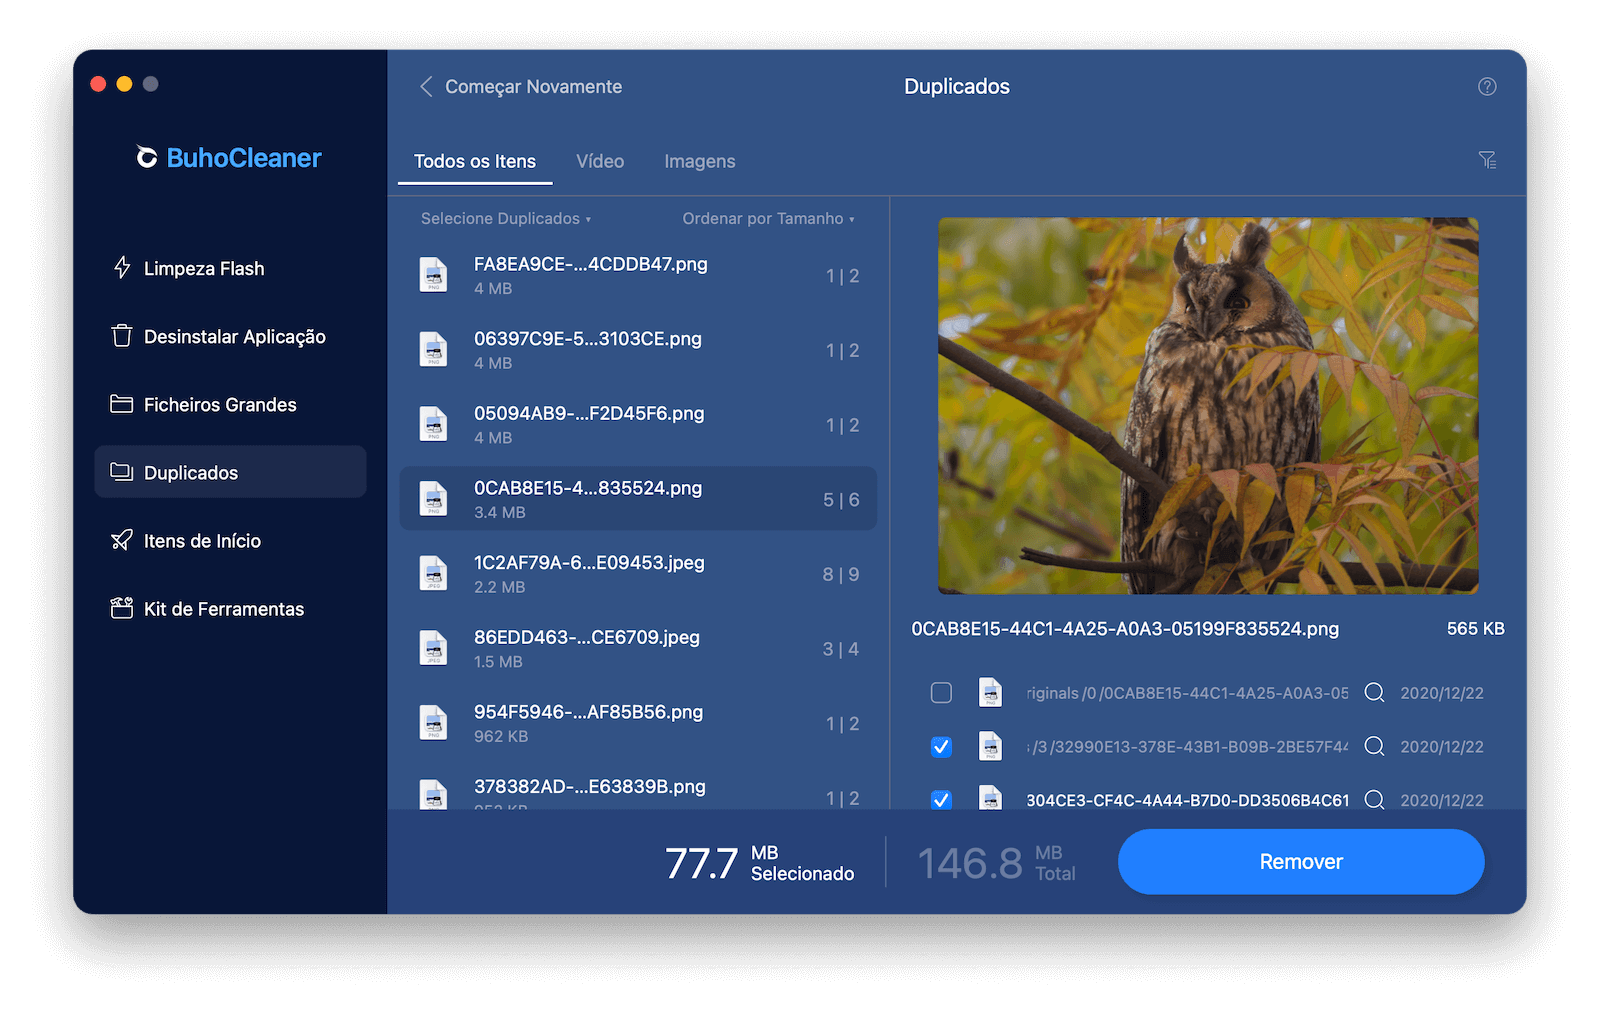Check the riginals/0 0CAB8E15 file checkbox
This screenshot has width=1600, height=1011.
pyautogui.click(x=941, y=693)
